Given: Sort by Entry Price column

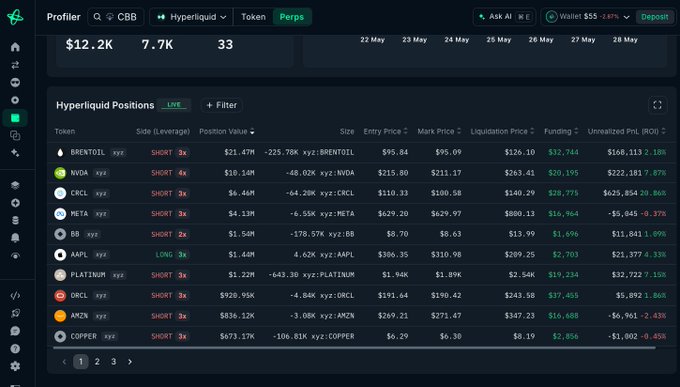Looking at the screenshot, I should 386,131.
